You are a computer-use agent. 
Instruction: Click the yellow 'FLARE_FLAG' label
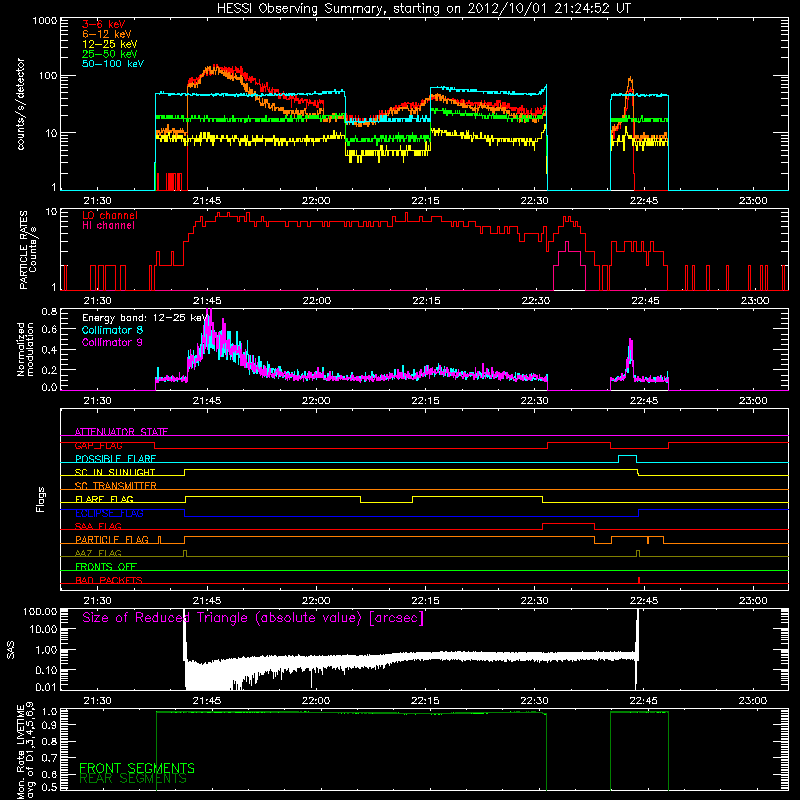tap(104, 499)
